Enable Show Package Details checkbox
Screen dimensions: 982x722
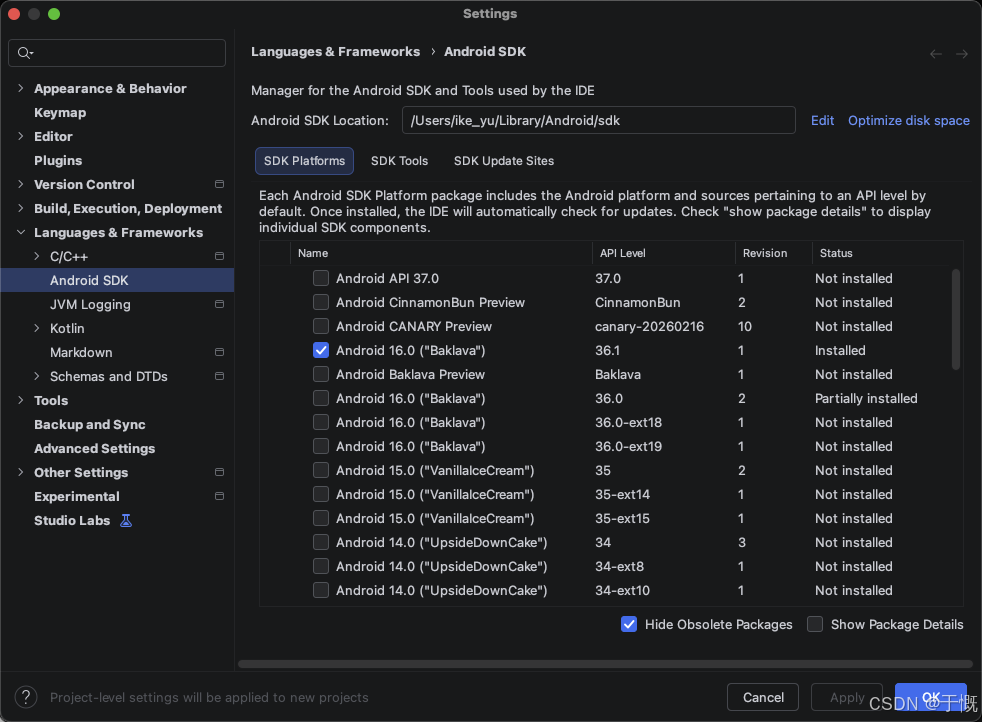[815, 624]
